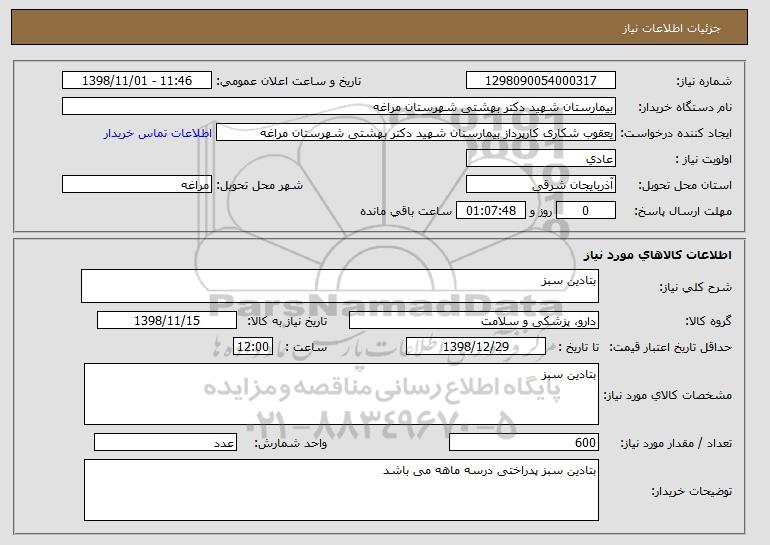Click the time field showing 12:00

click(253, 347)
